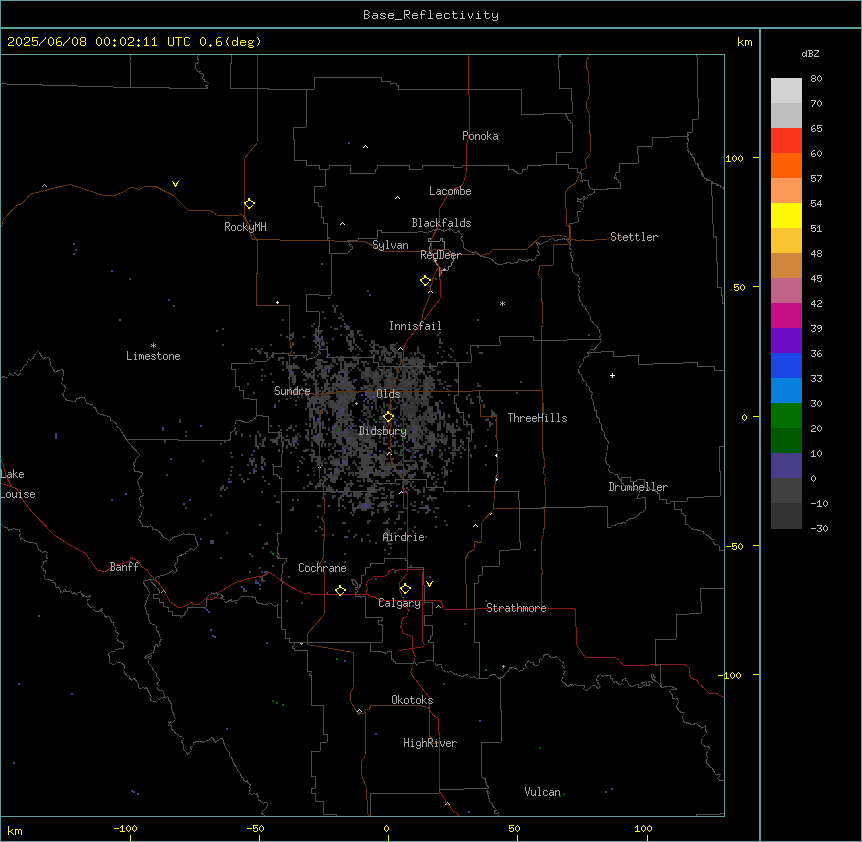The image size is (862, 842).
Task: Pick the red swatch in dBZ legend
Action: (x=786, y=140)
